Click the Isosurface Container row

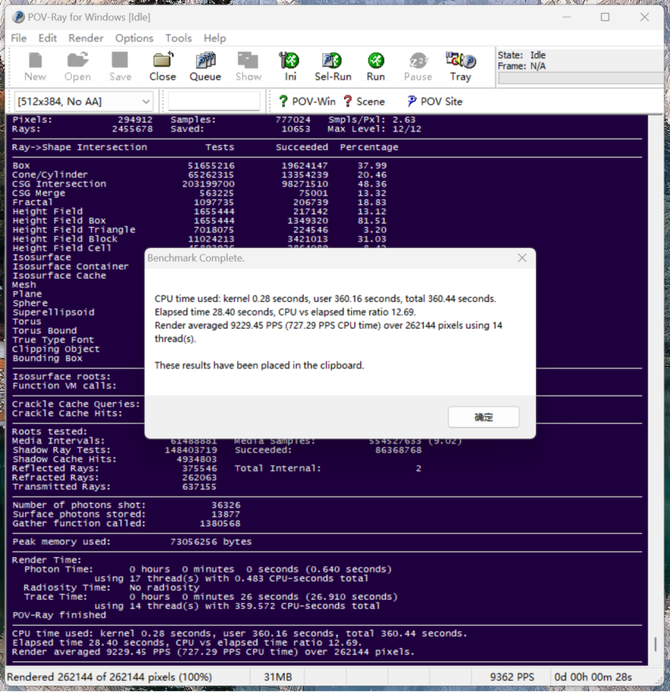click(x=71, y=267)
